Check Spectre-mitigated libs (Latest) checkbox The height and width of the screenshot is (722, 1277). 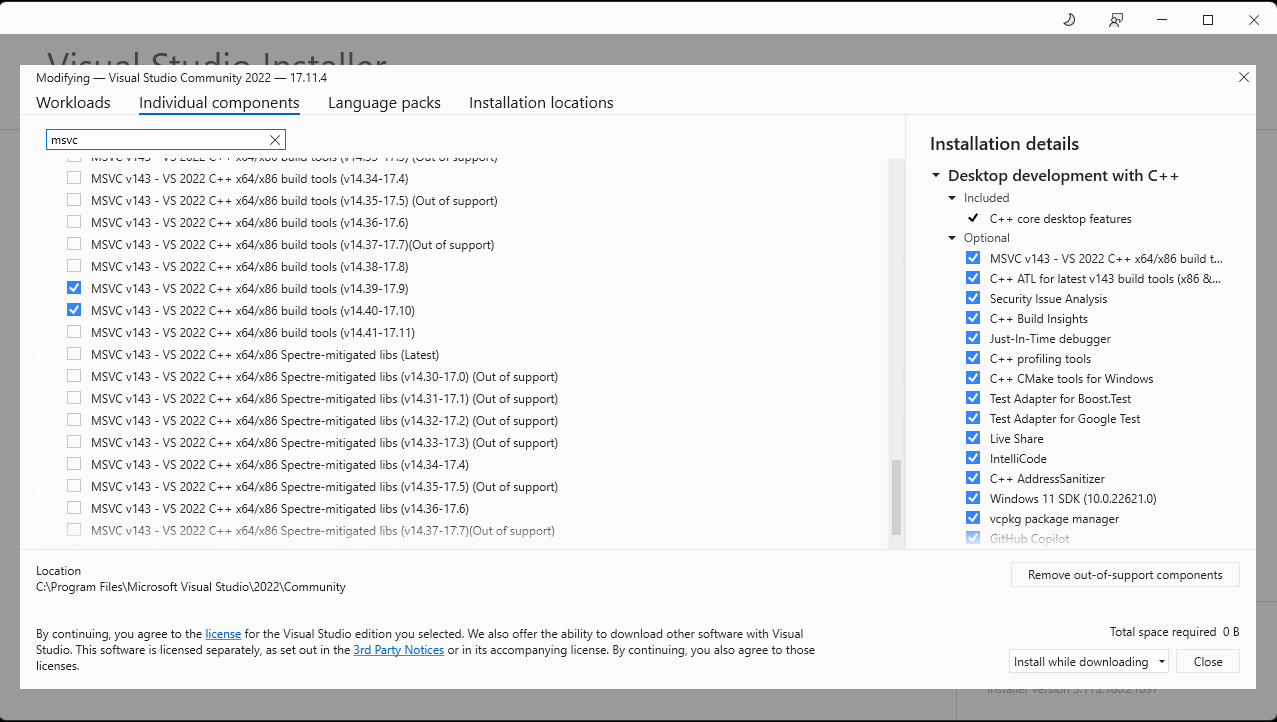pos(74,354)
